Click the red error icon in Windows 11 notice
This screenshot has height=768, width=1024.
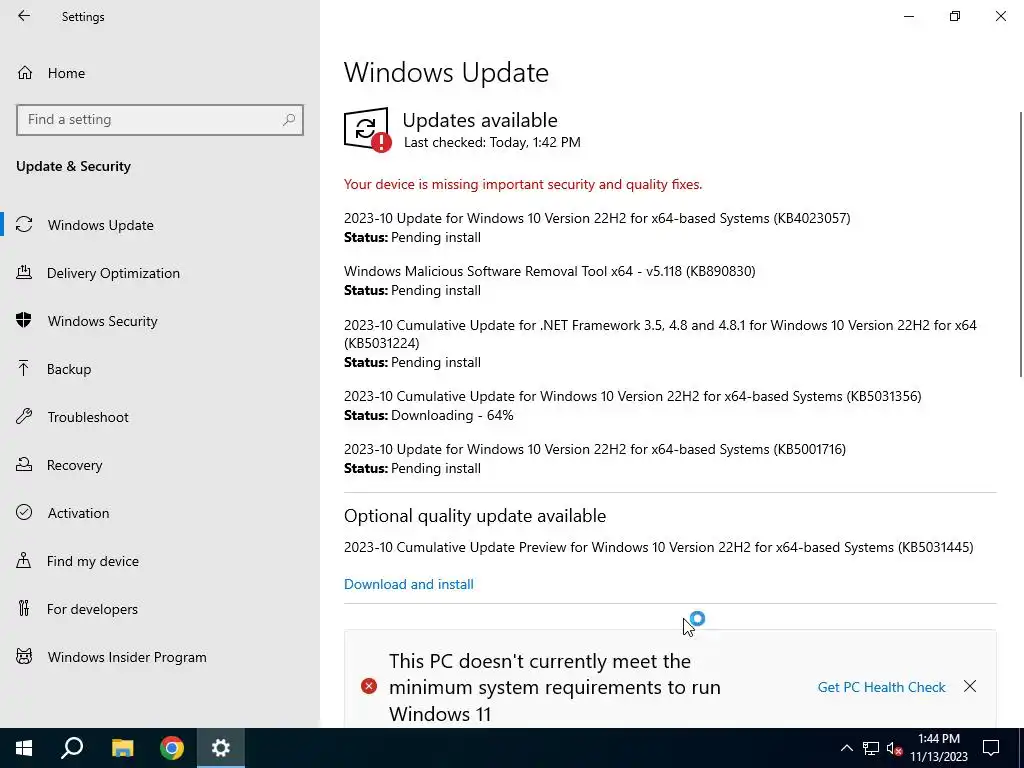tap(369, 686)
